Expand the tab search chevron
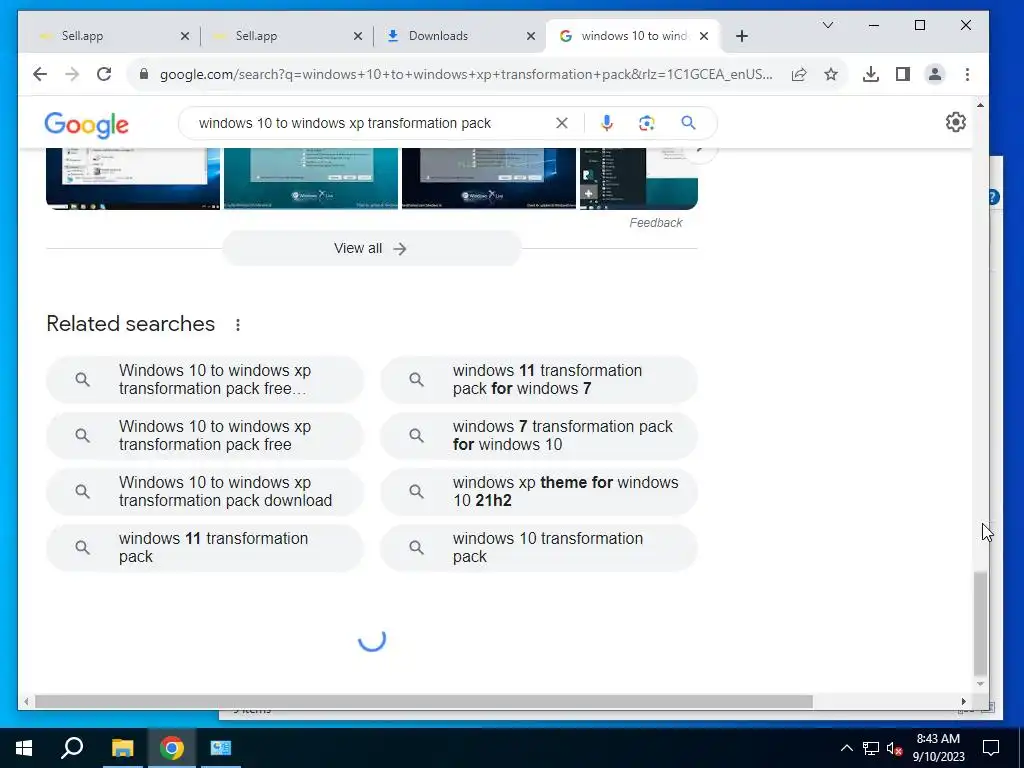The height and width of the screenshot is (768, 1024). pos(827,25)
